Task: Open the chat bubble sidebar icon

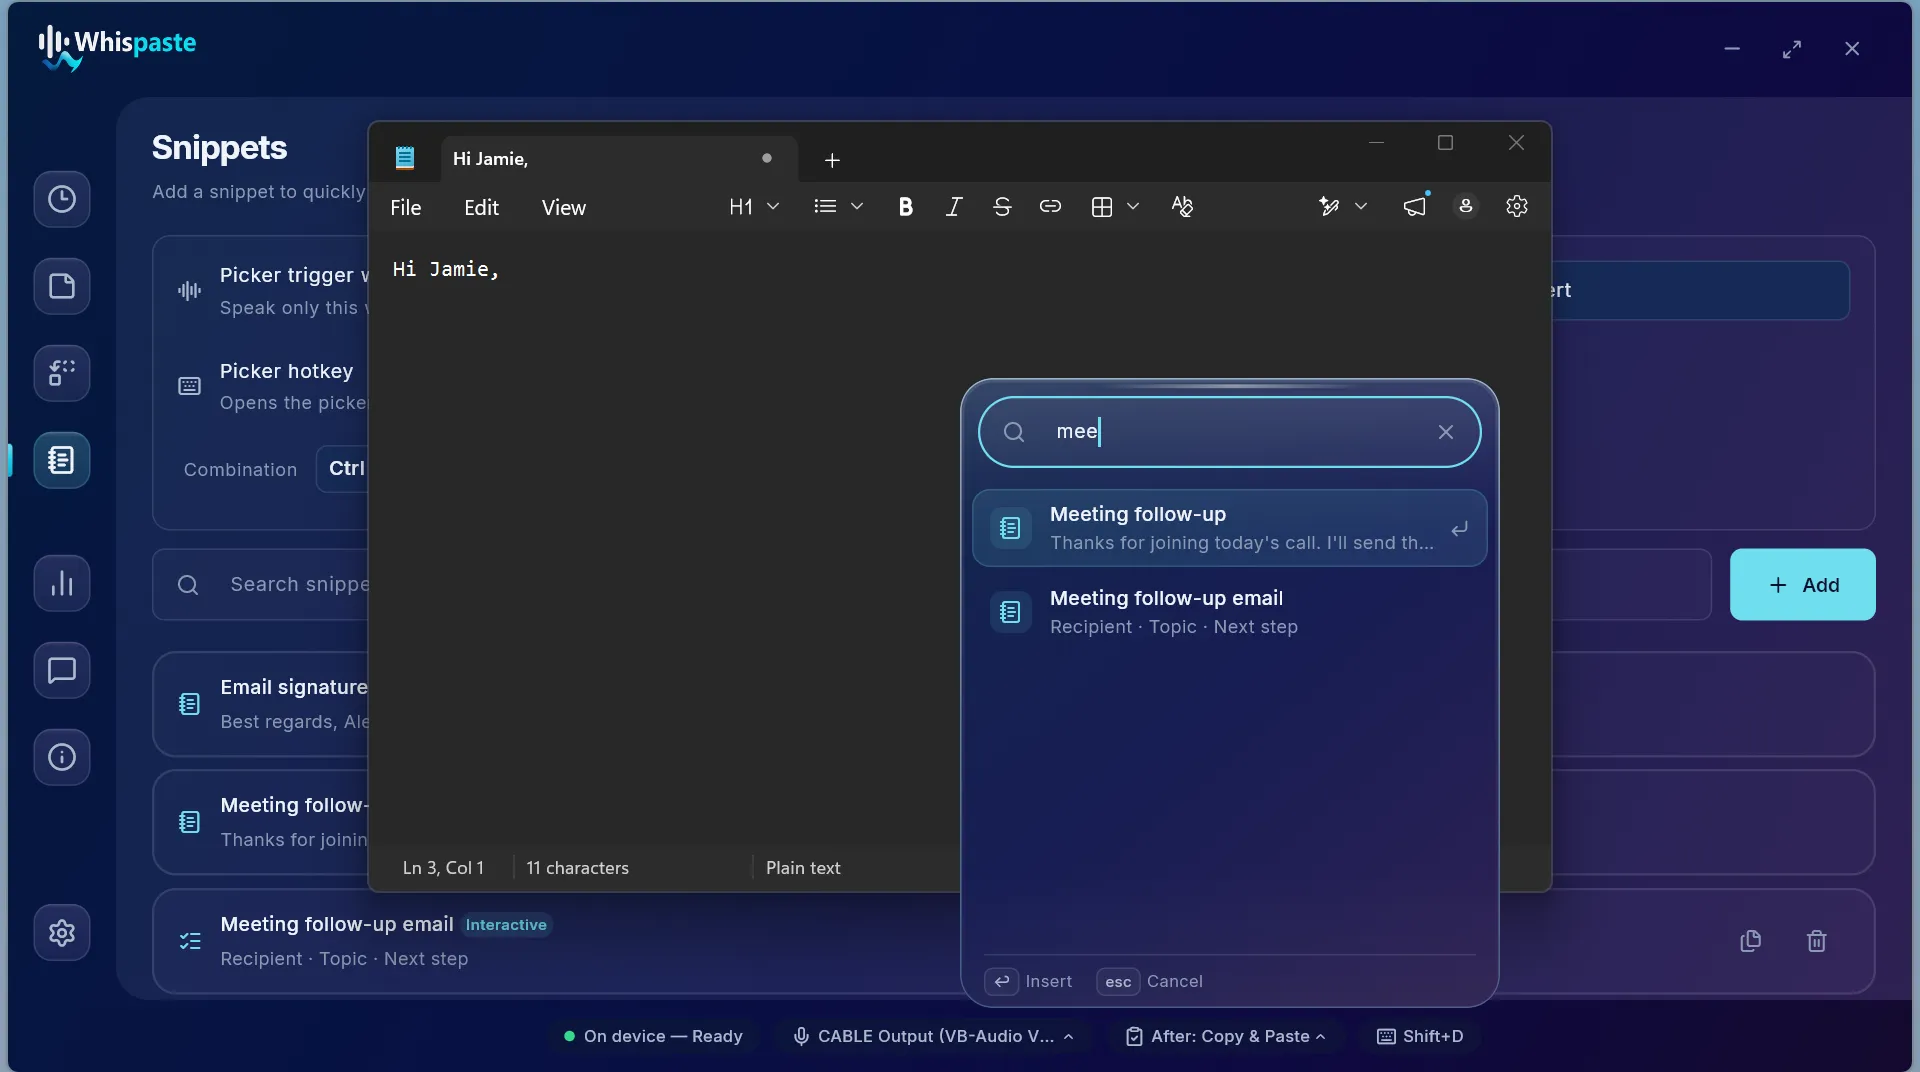Action: pyautogui.click(x=62, y=671)
